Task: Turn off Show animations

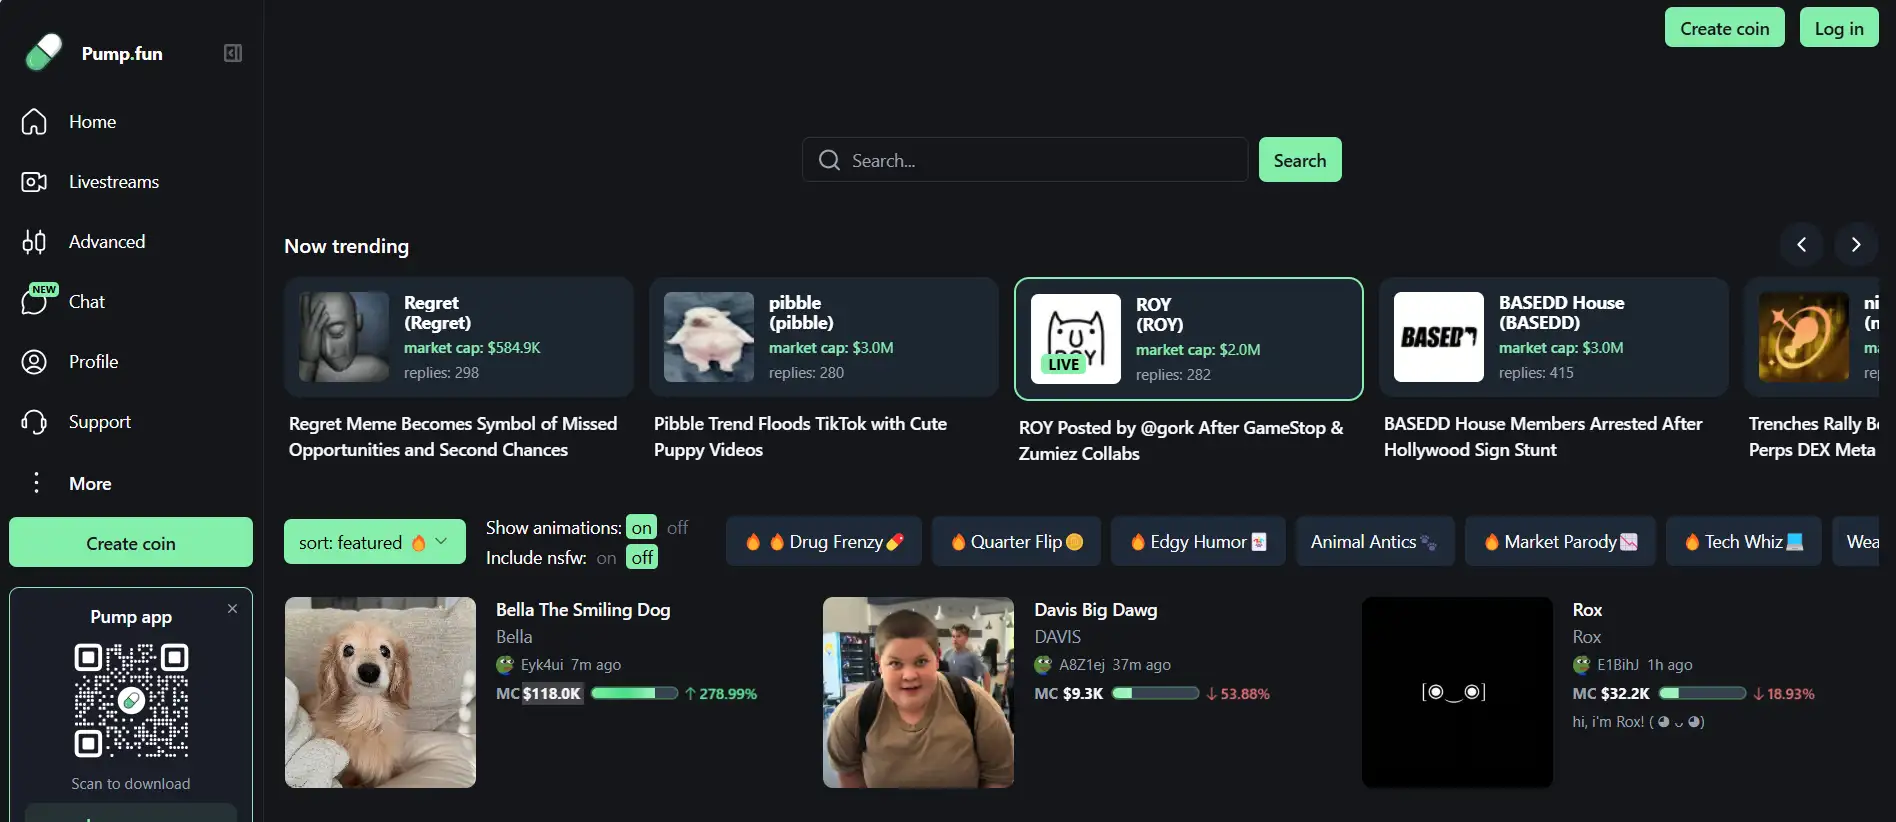Action: click(677, 528)
